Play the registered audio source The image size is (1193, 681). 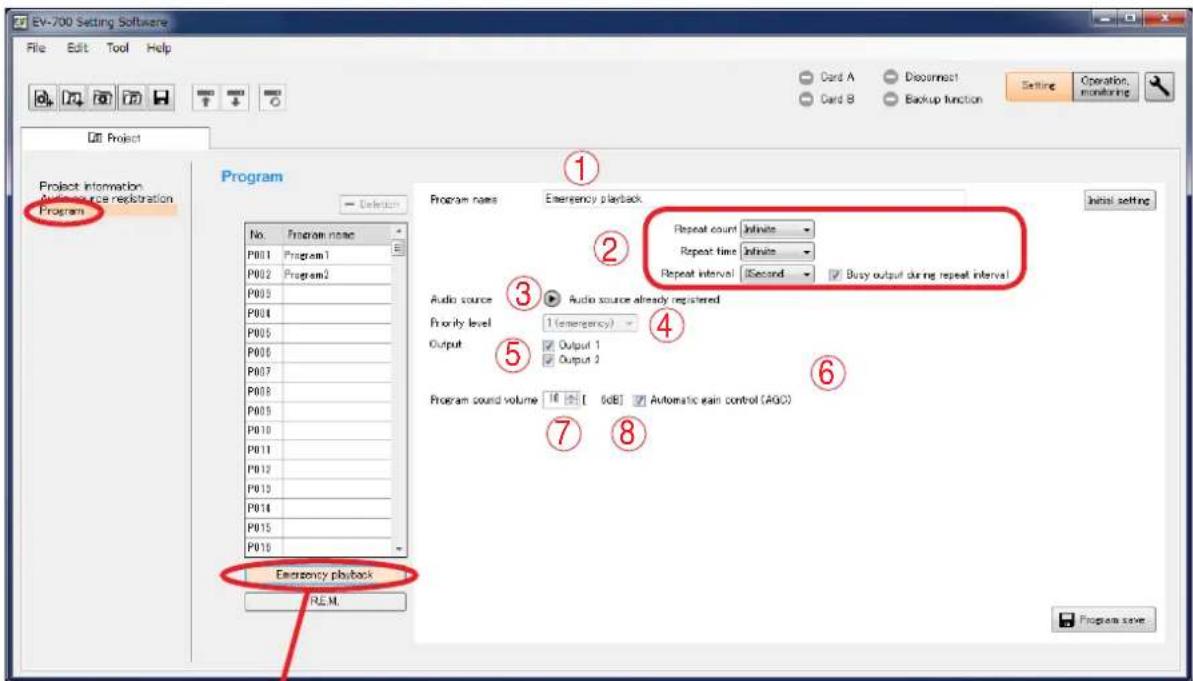[551, 299]
